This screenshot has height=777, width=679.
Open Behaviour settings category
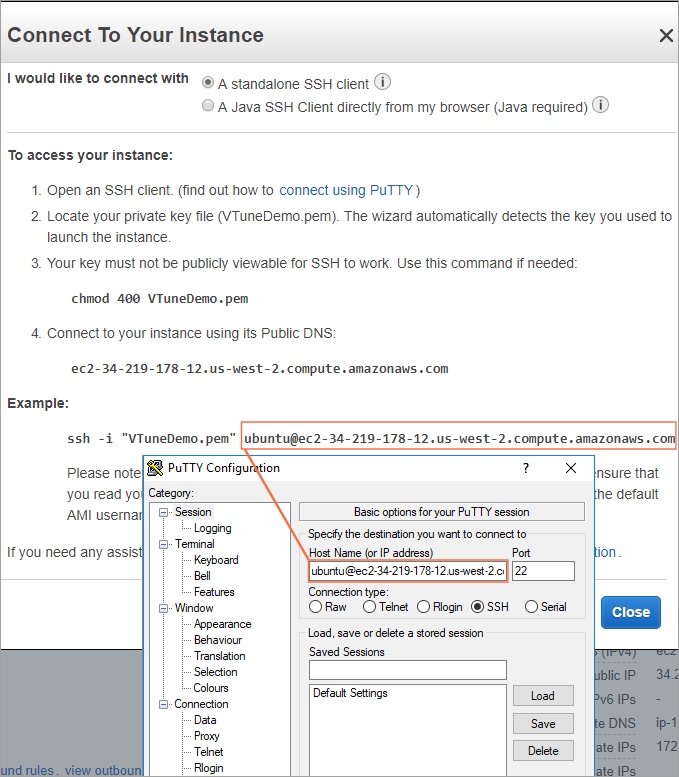pos(218,640)
